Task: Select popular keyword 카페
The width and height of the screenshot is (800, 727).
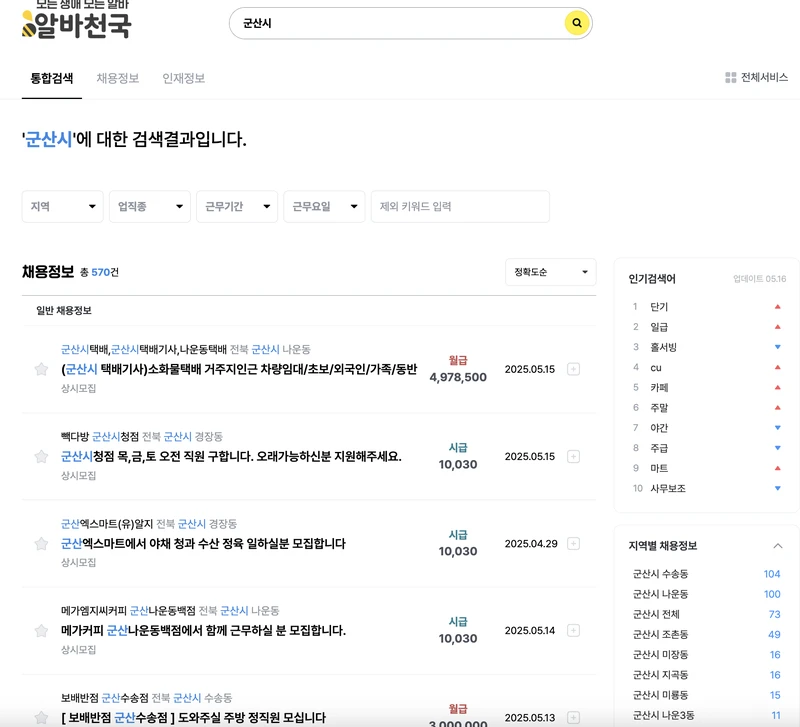Action: (659, 388)
